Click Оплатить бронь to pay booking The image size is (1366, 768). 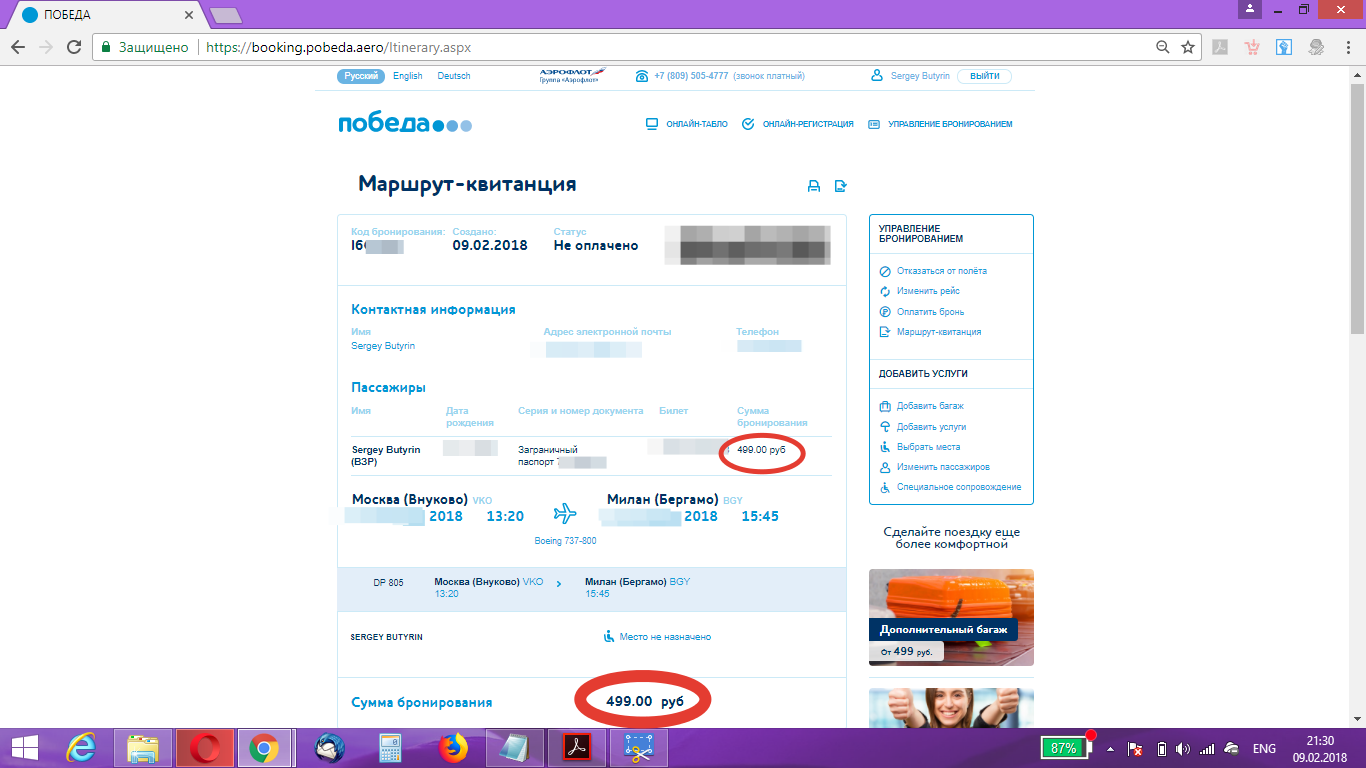coord(930,312)
